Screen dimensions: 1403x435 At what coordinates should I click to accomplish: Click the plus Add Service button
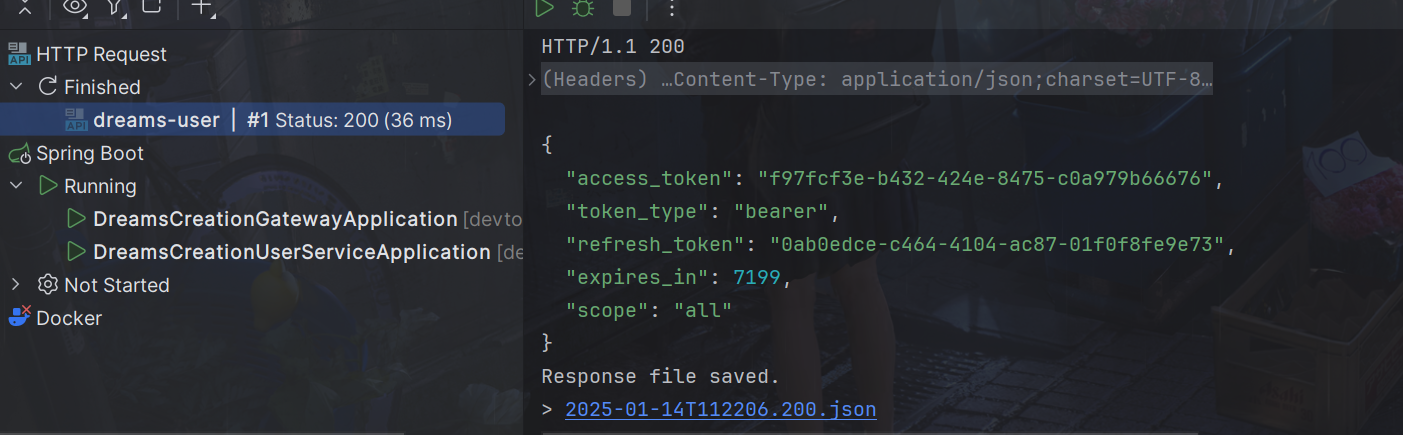pyautogui.click(x=201, y=7)
